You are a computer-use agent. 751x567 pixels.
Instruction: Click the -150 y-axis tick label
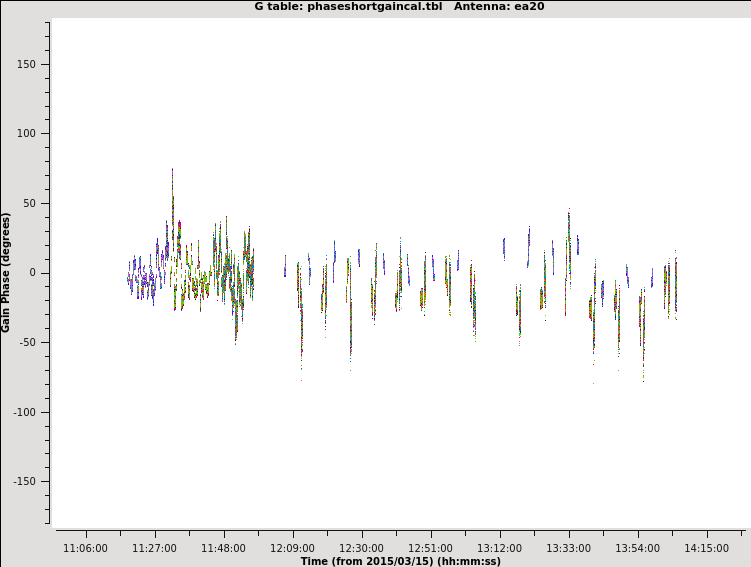tap(22, 481)
